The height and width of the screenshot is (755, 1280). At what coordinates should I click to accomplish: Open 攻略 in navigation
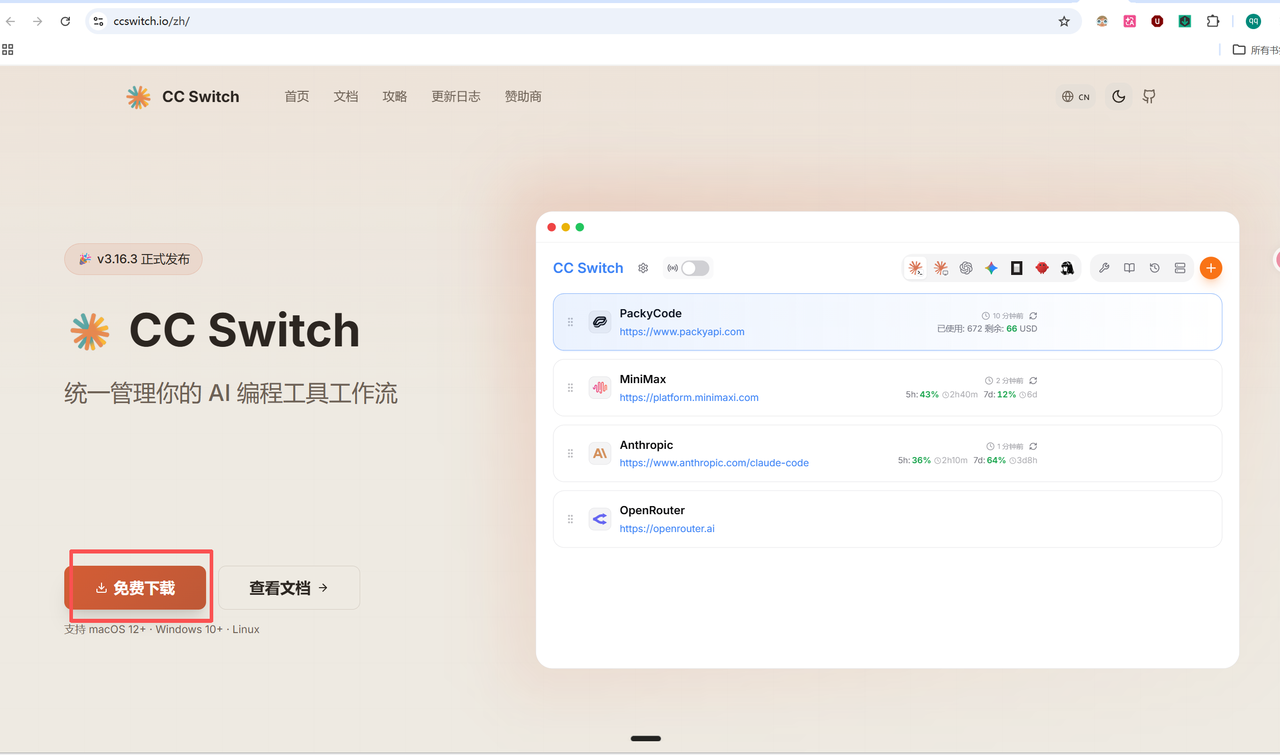point(395,97)
